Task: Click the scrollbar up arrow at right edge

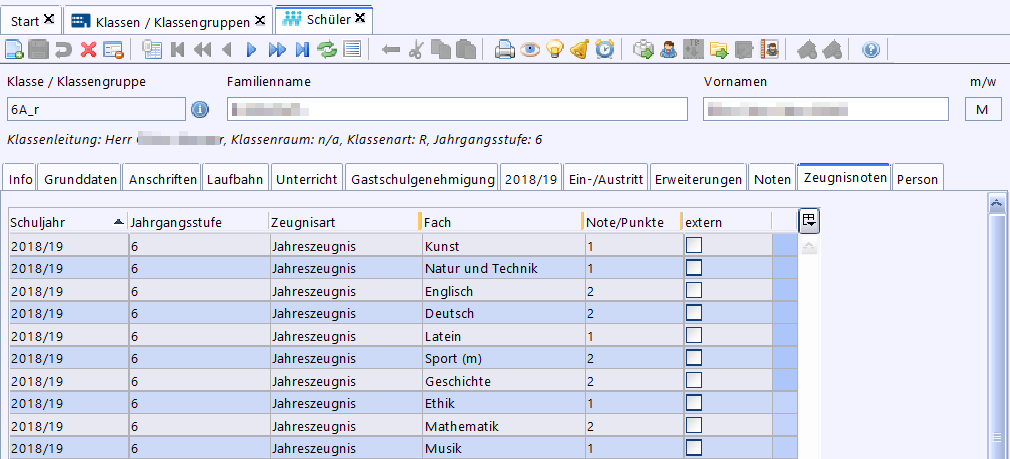Action: coord(997,203)
